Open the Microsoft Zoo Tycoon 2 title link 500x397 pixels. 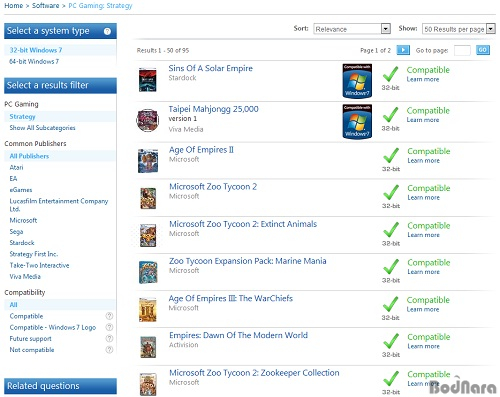coord(213,187)
